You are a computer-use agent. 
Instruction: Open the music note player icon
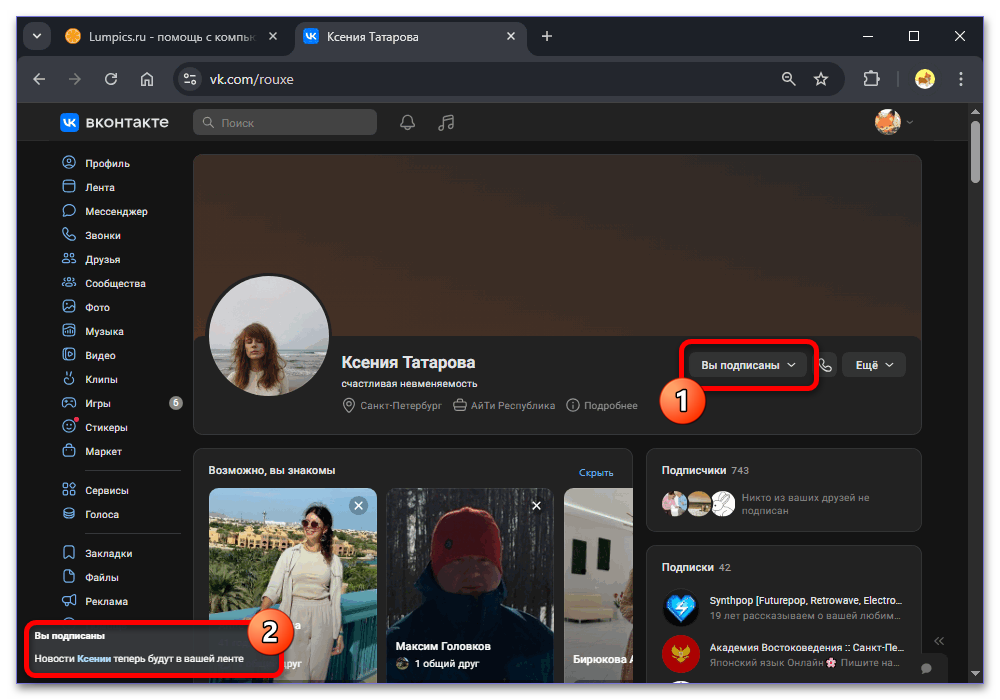(446, 122)
